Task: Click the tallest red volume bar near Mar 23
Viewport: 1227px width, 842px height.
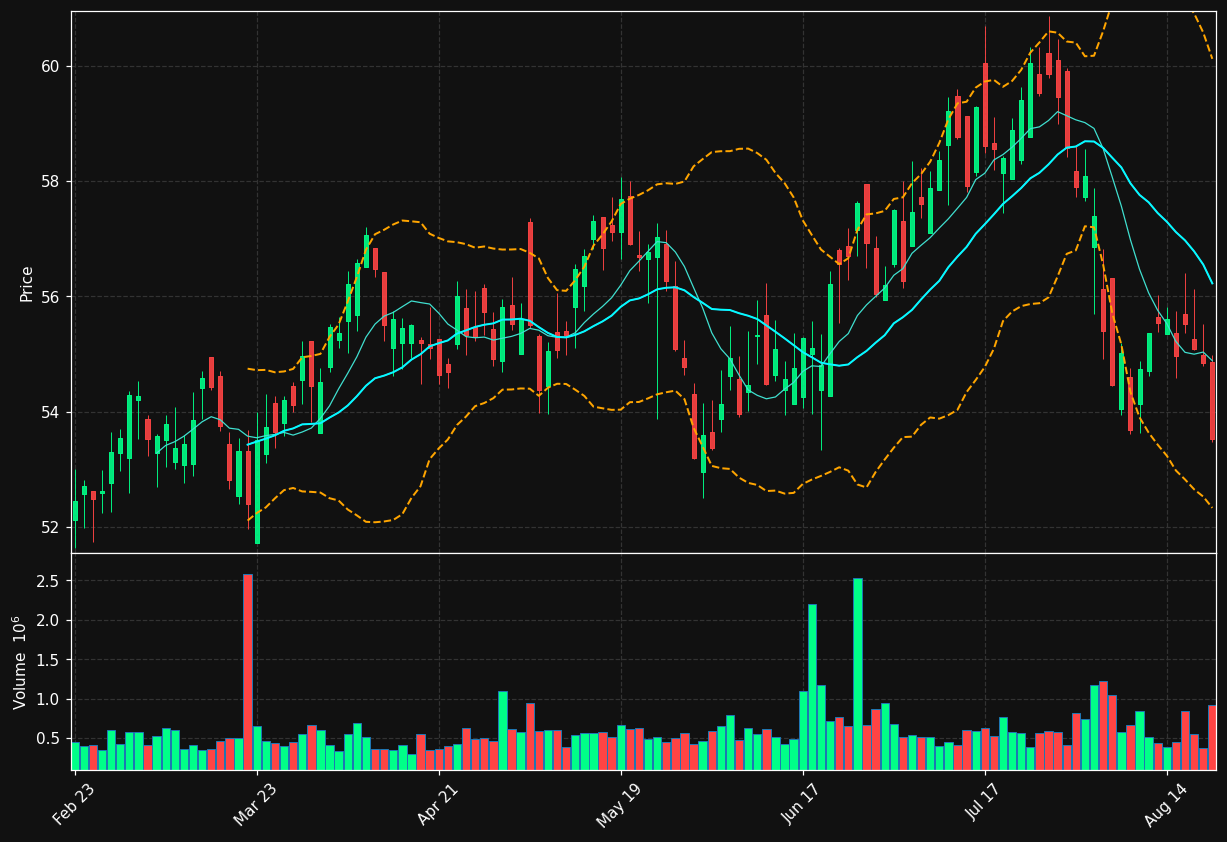Action: [x=248, y=672]
